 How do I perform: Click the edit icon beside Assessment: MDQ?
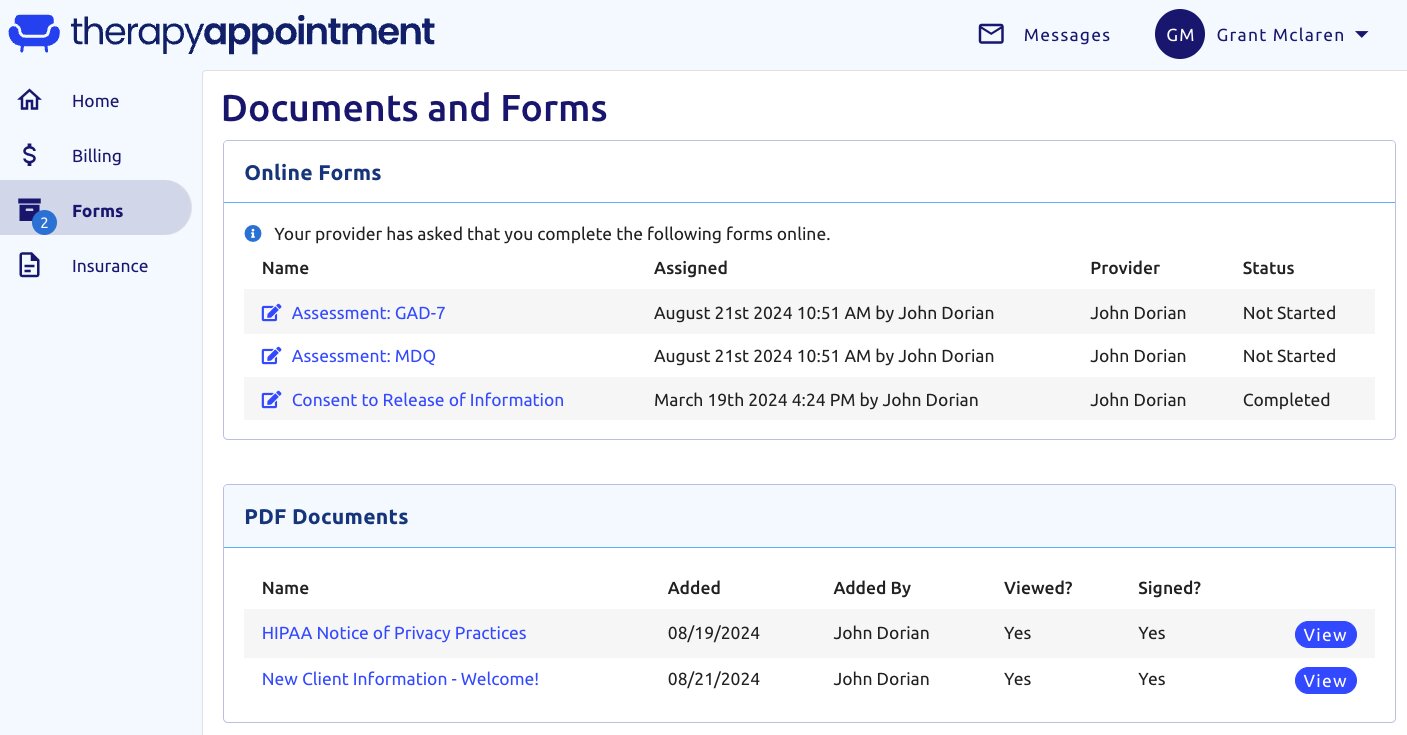point(270,356)
